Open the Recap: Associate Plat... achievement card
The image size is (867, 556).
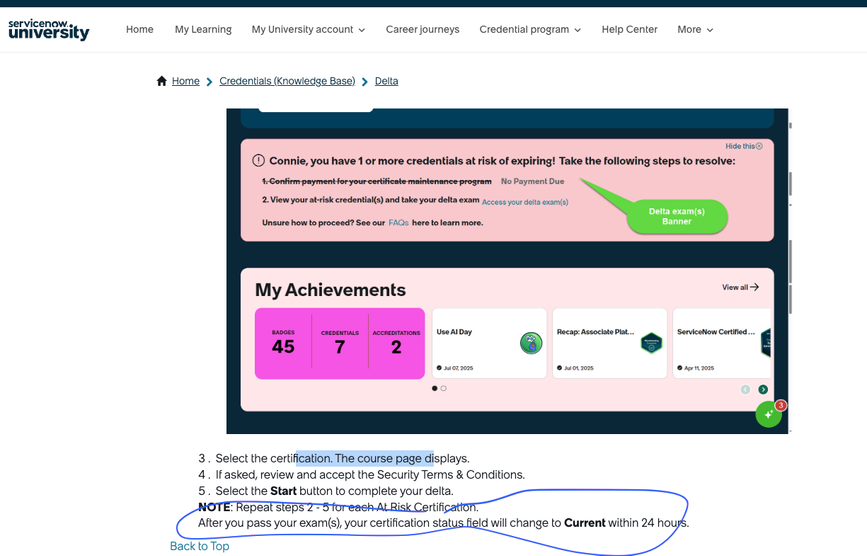610,343
